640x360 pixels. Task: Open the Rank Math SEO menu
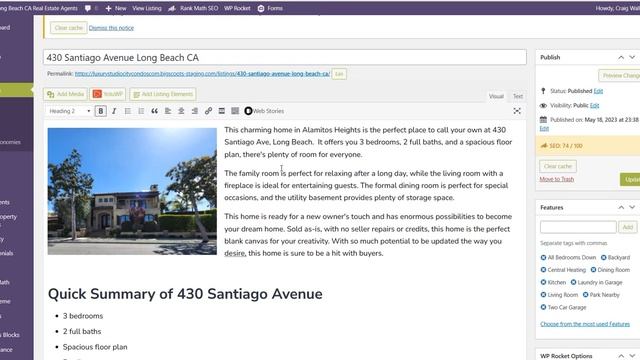pyautogui.click(x=193, y=8)
